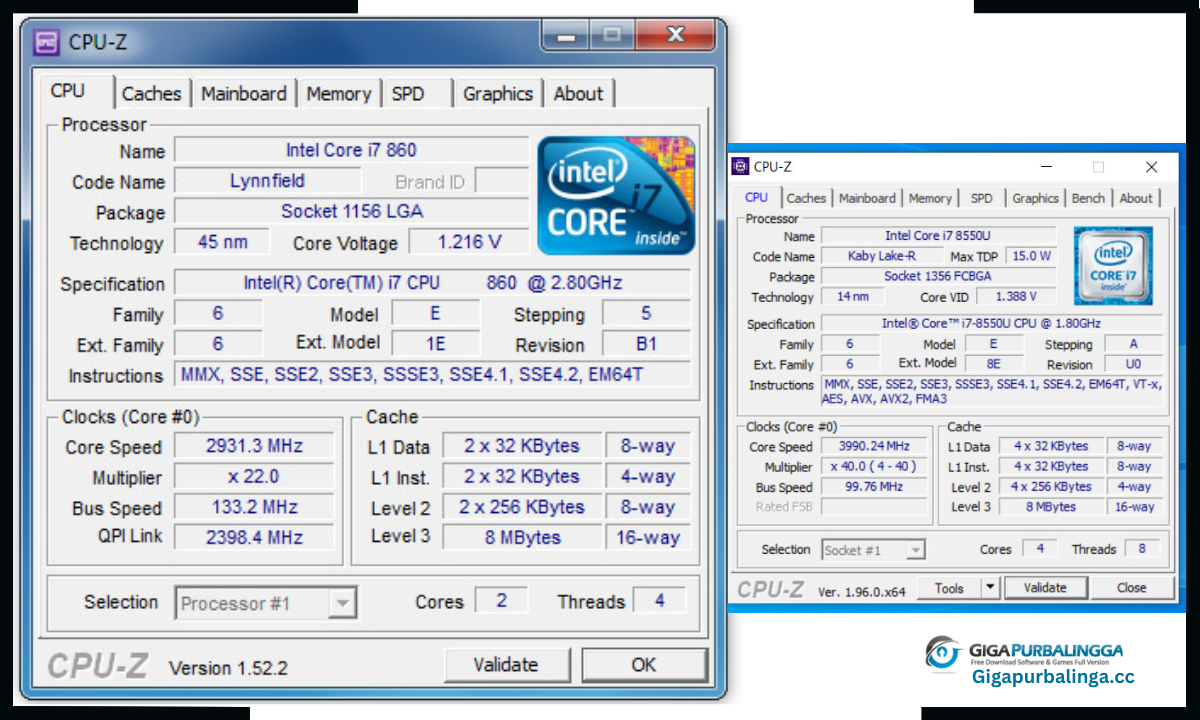Click Ext. Model value 8E in right window
This screenshot has width=1200, height=720.
point(993,364)
